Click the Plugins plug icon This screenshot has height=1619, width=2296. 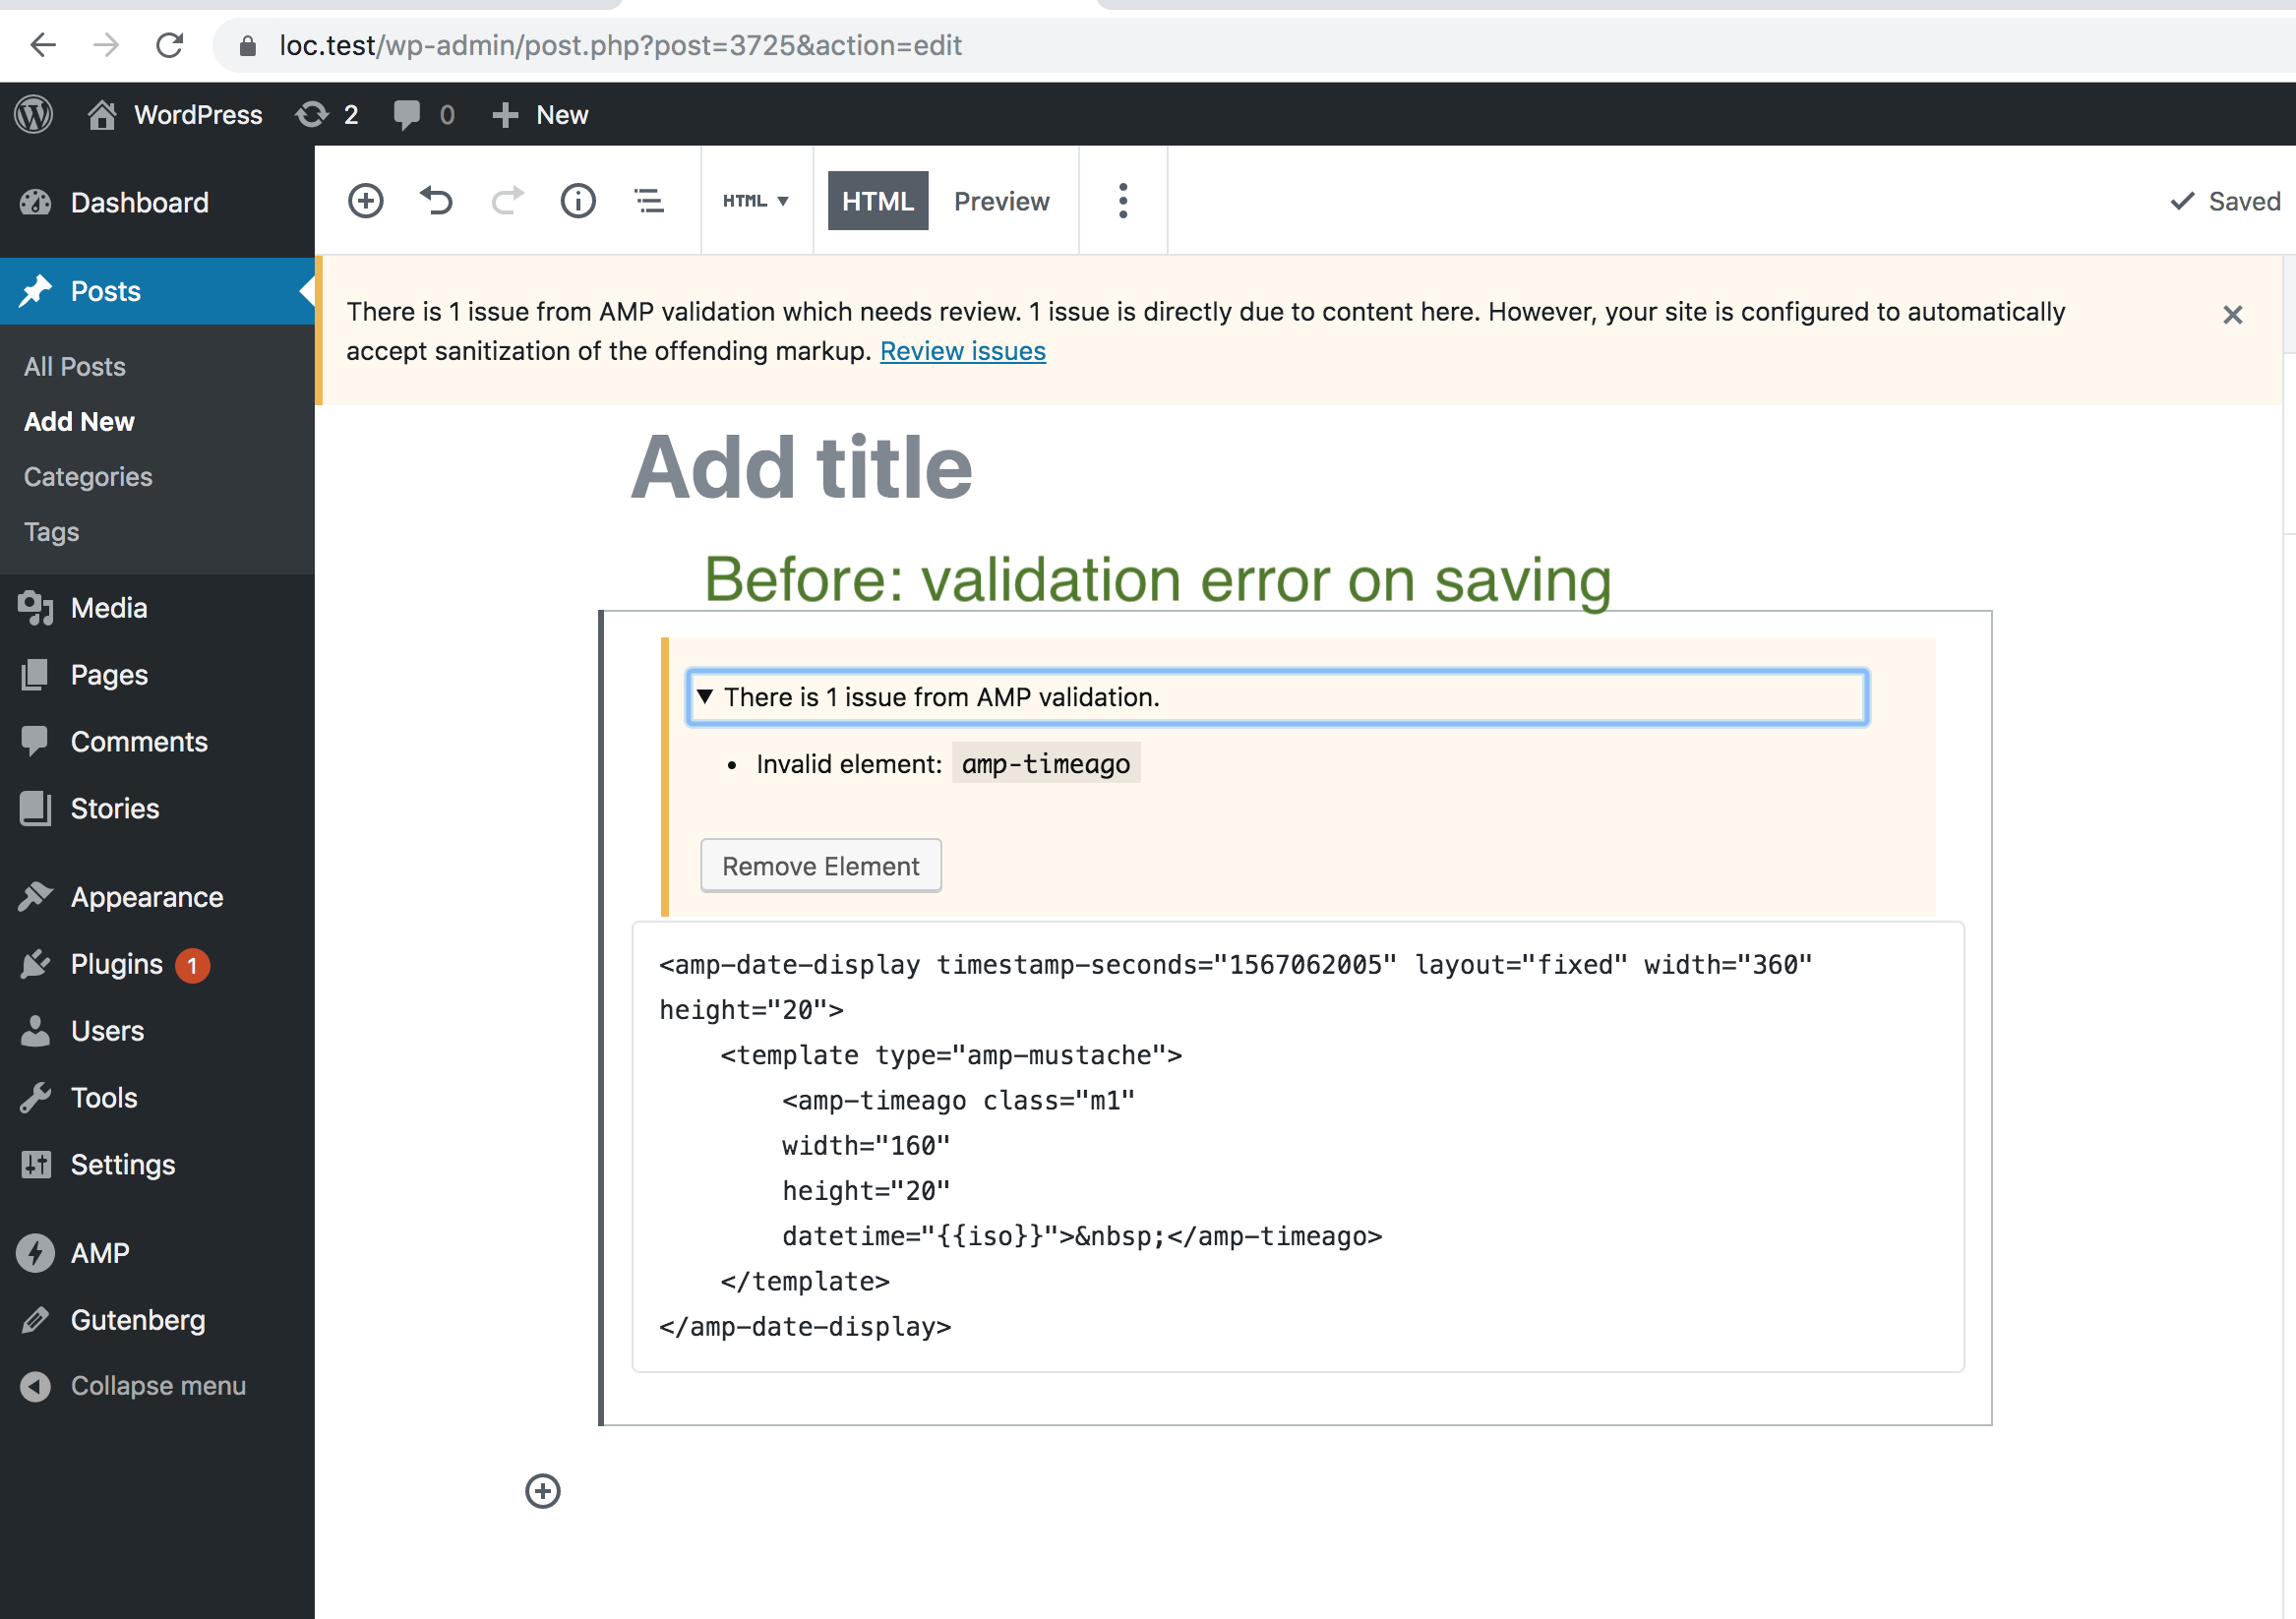click(x=35, y=964)
